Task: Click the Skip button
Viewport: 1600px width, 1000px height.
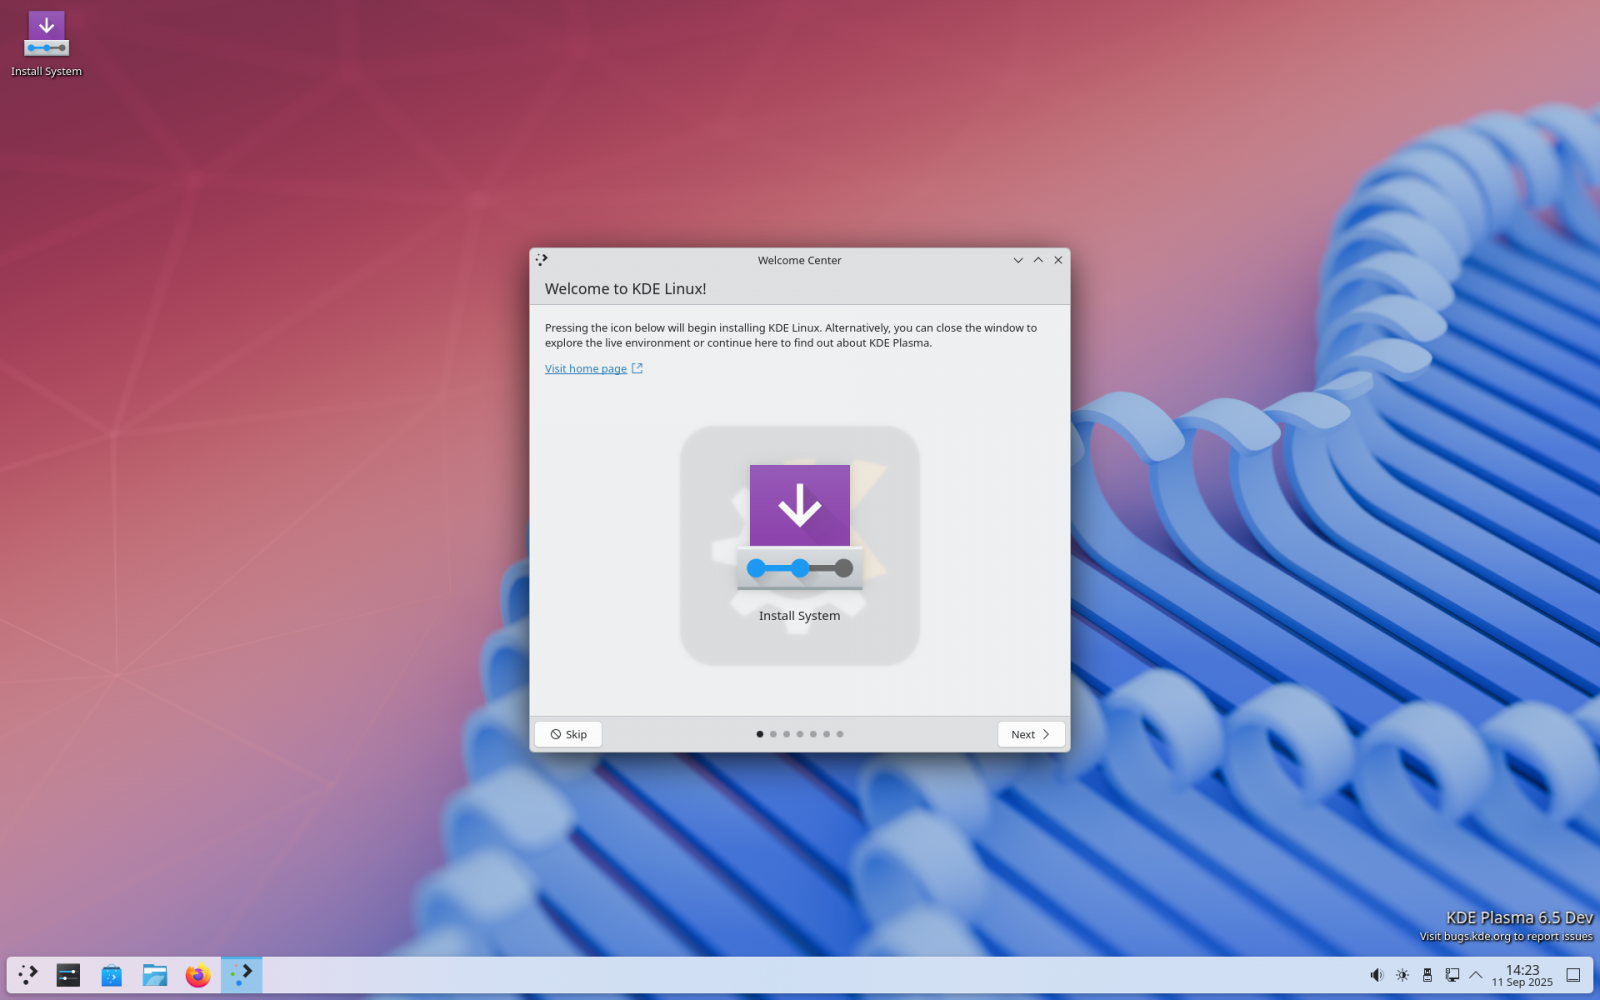Action: pos(568,734)
